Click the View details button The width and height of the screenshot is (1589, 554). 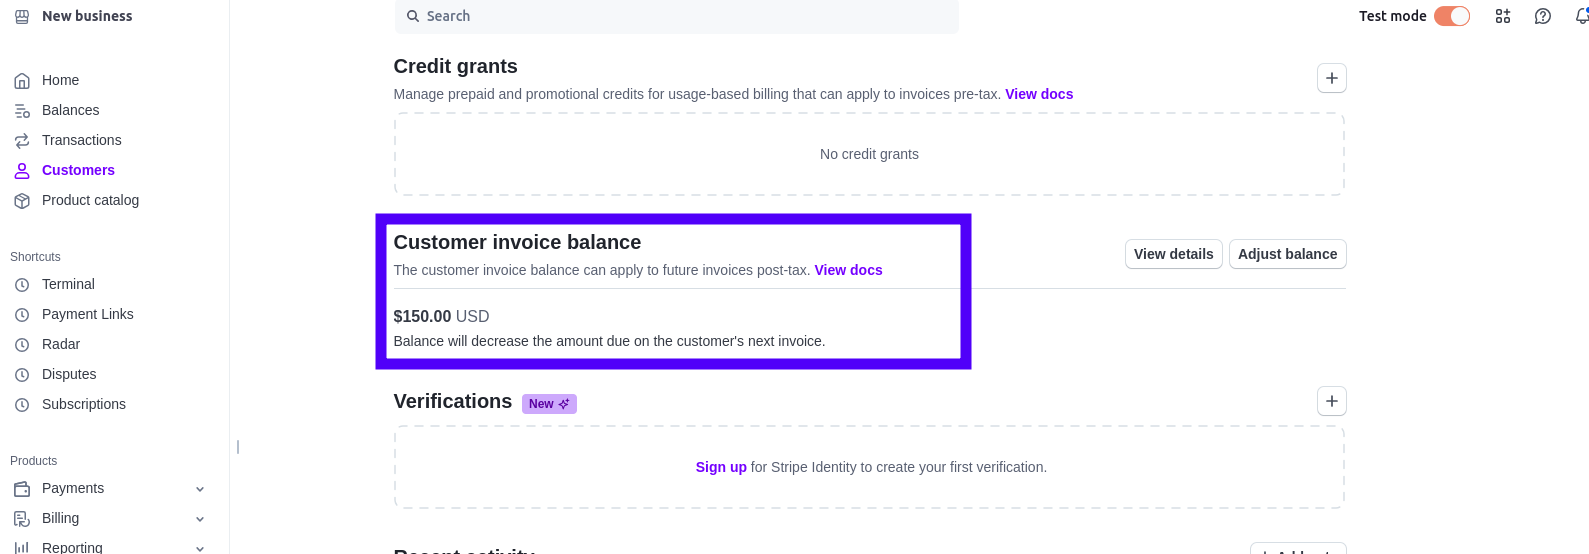[1173, 254]
